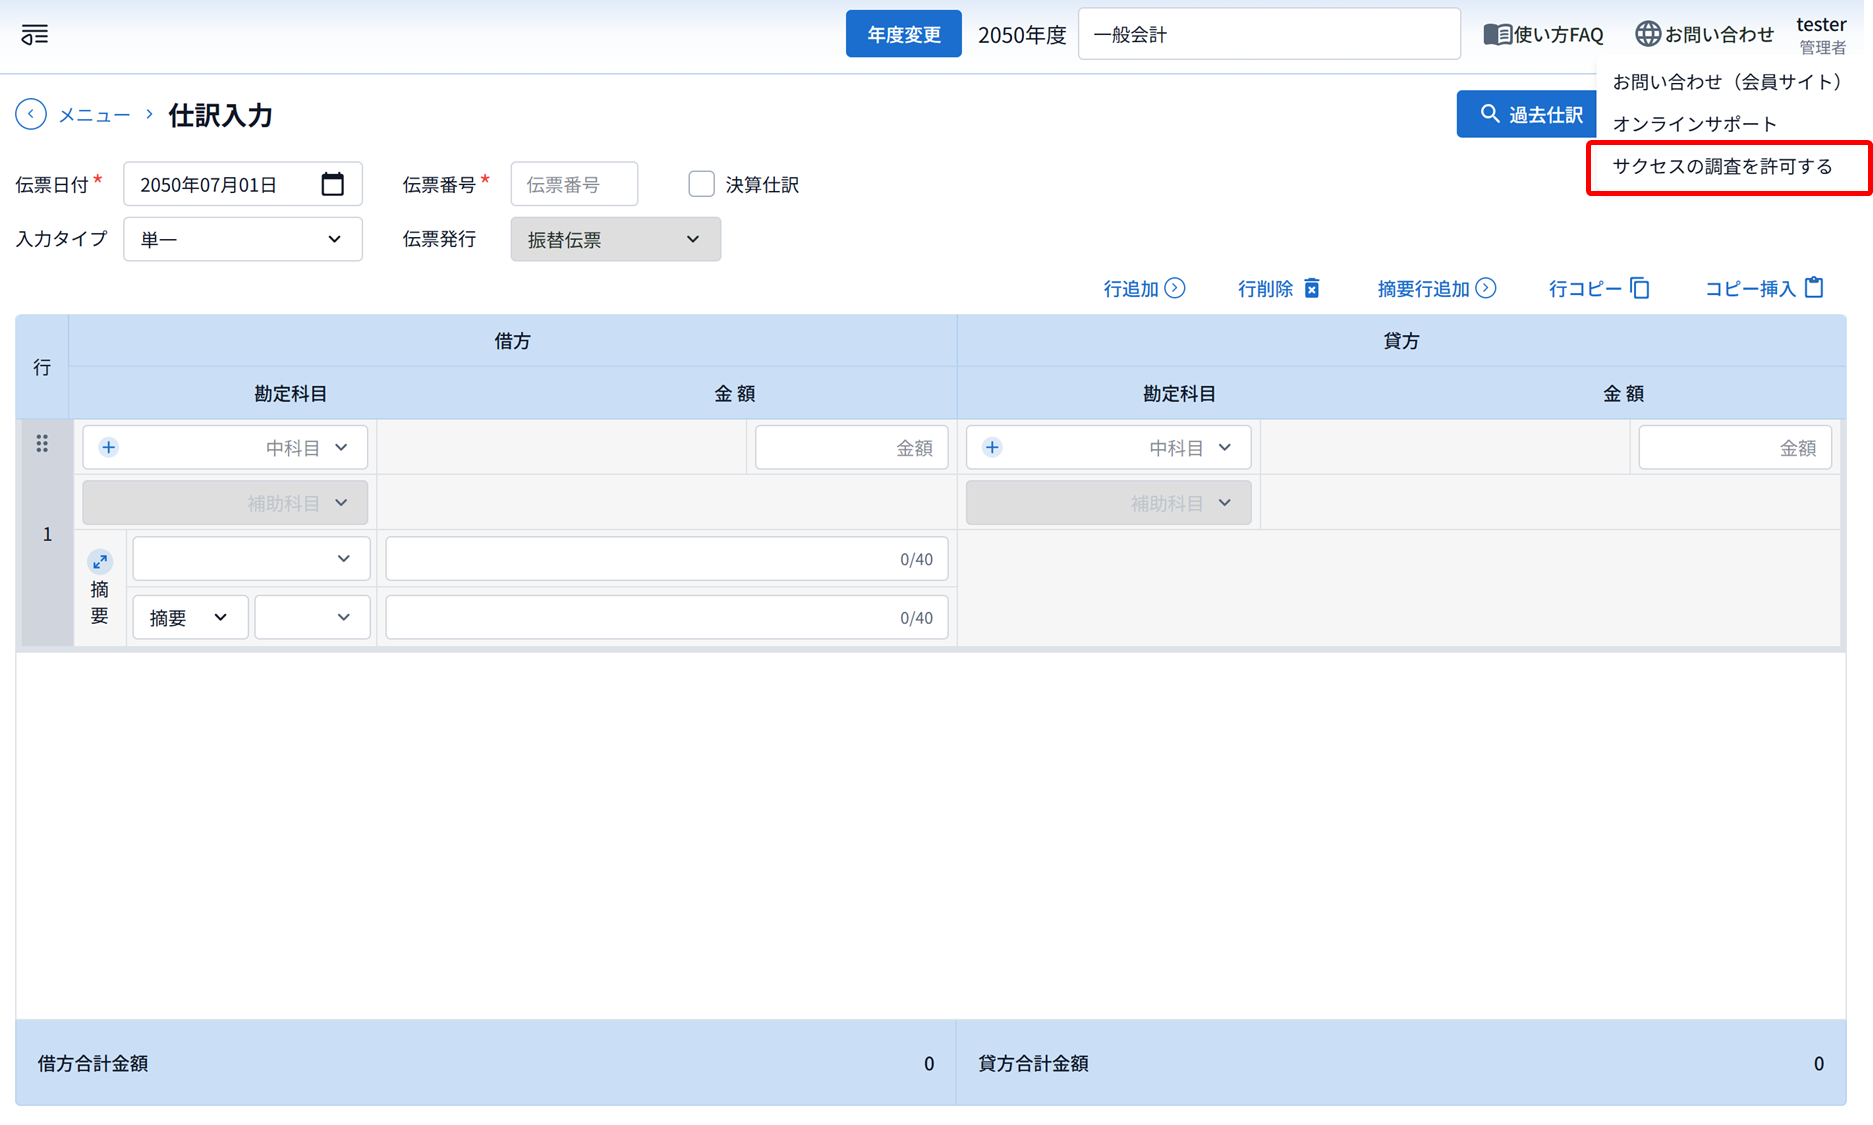
Task: Click the 摘要行追加 link
Action: [x=1436, y=288]
